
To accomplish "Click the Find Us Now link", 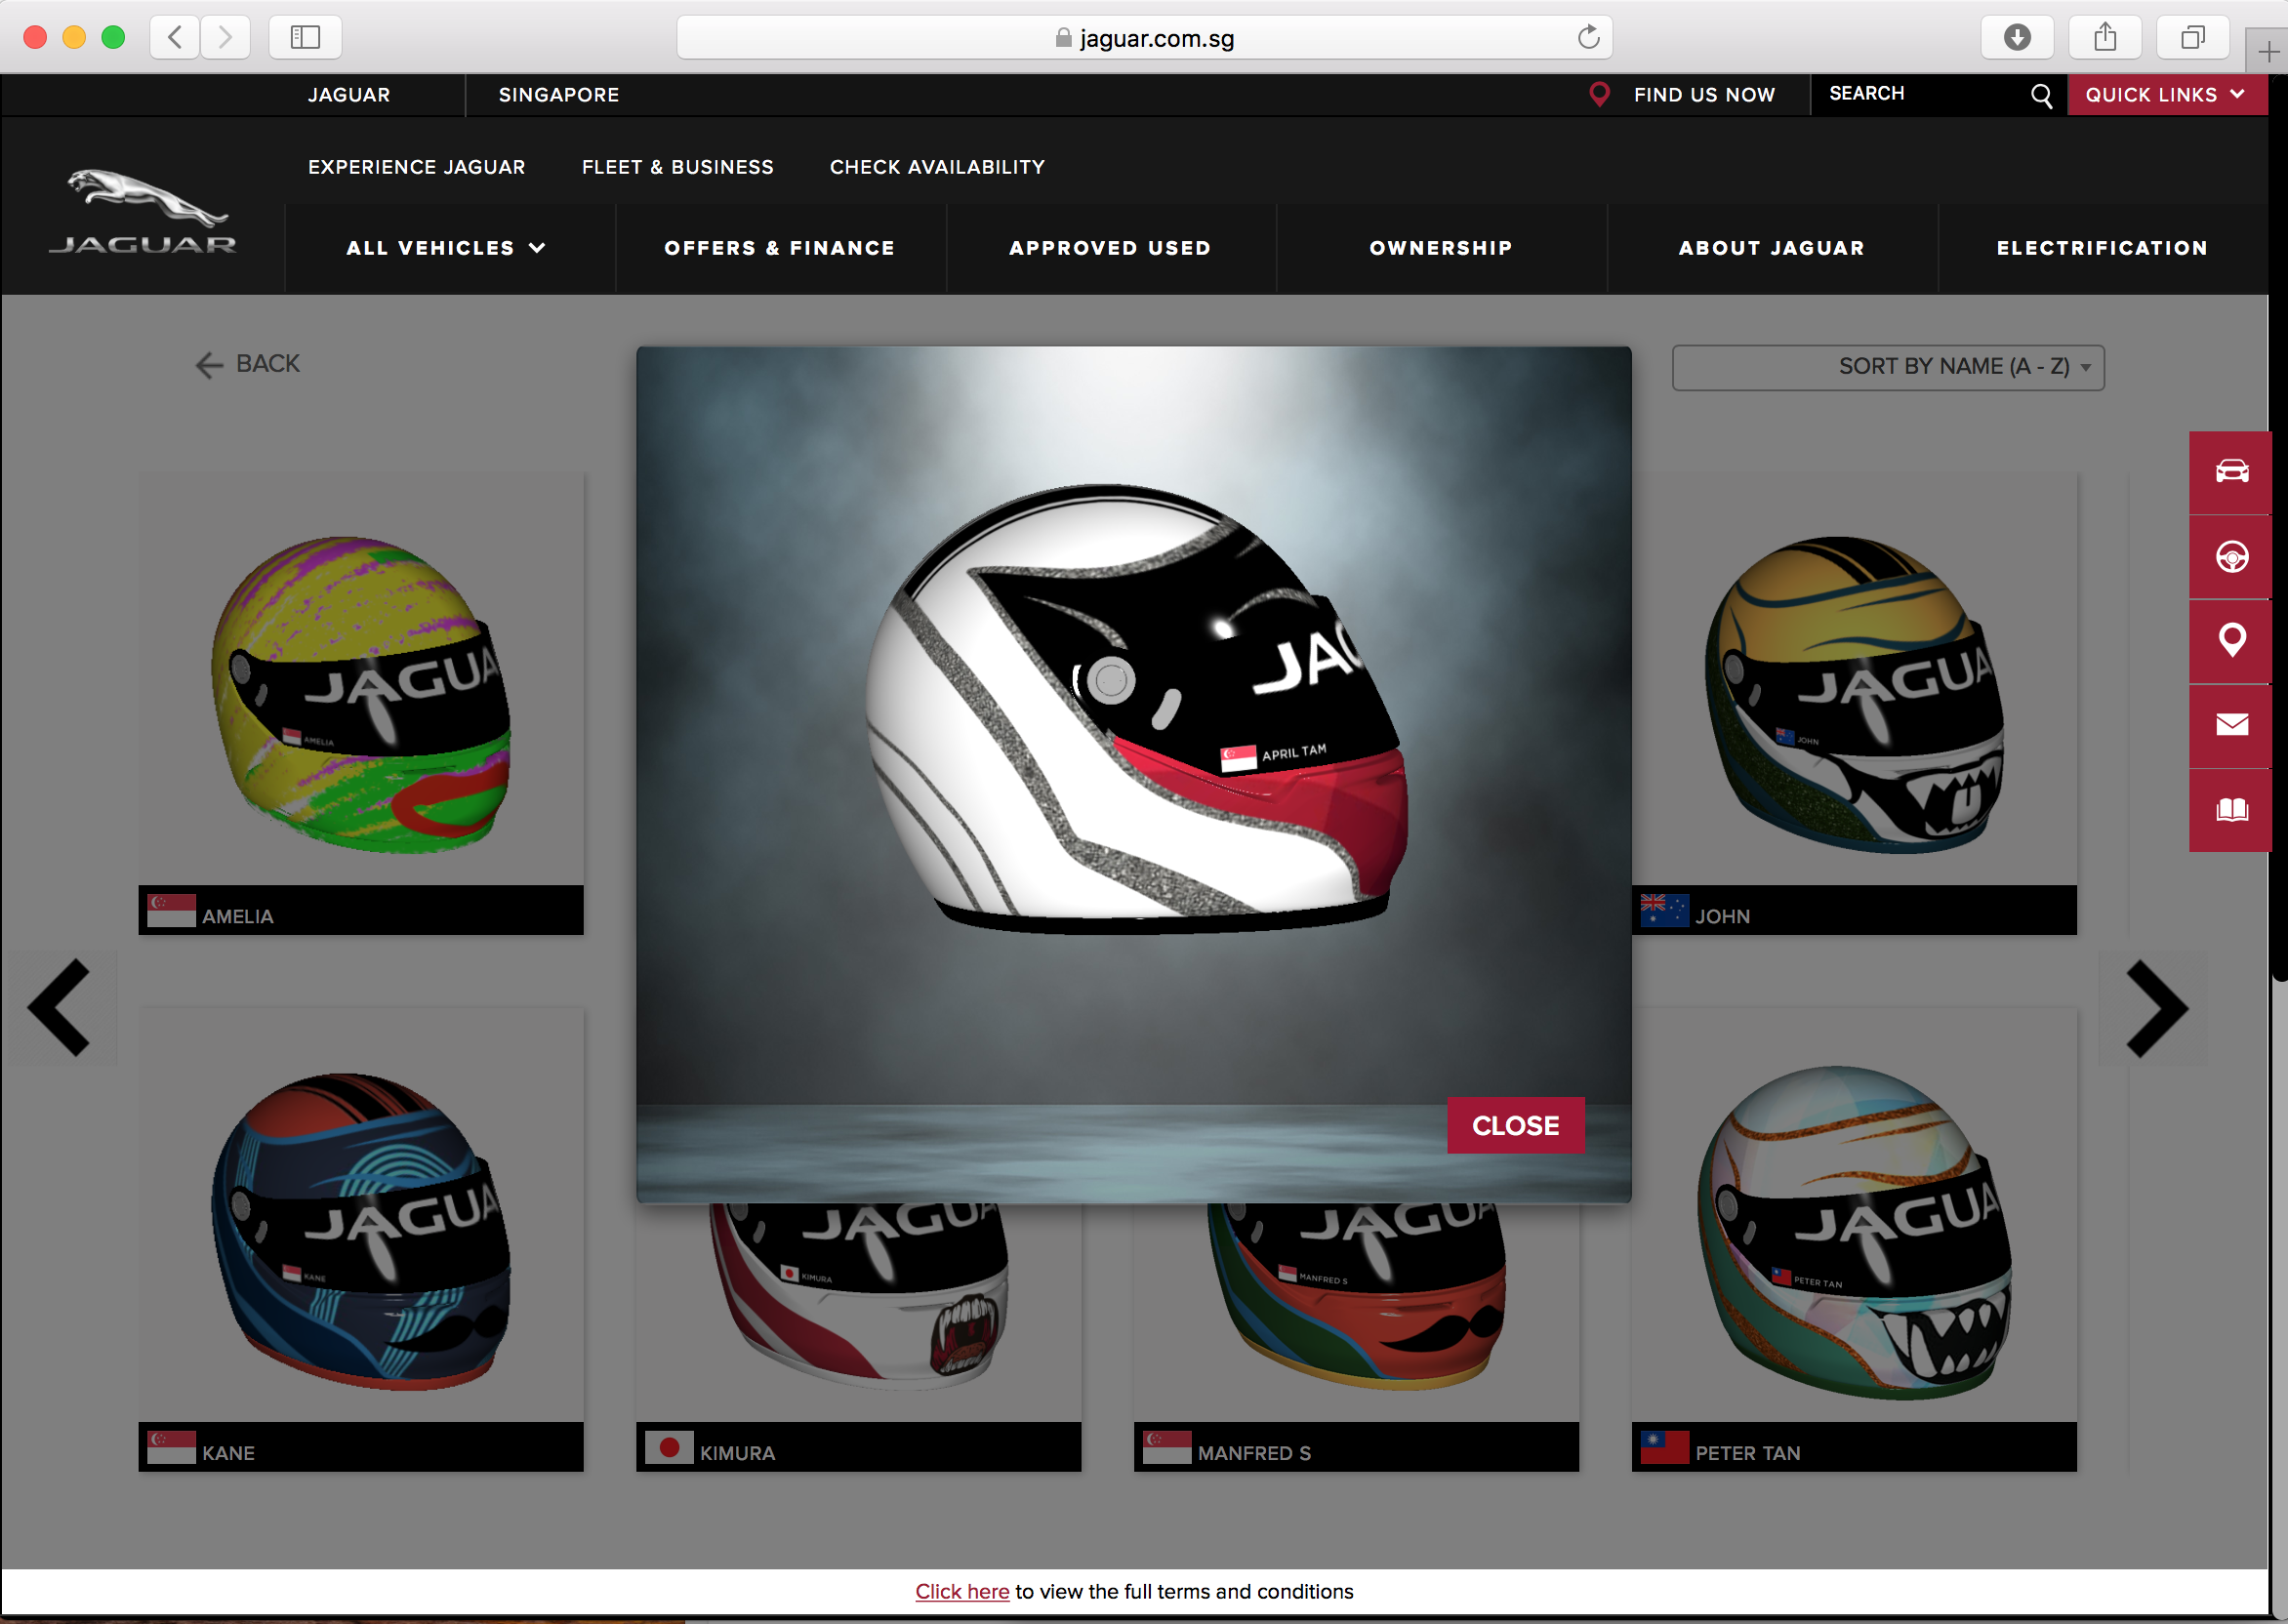I will 1704,95.
